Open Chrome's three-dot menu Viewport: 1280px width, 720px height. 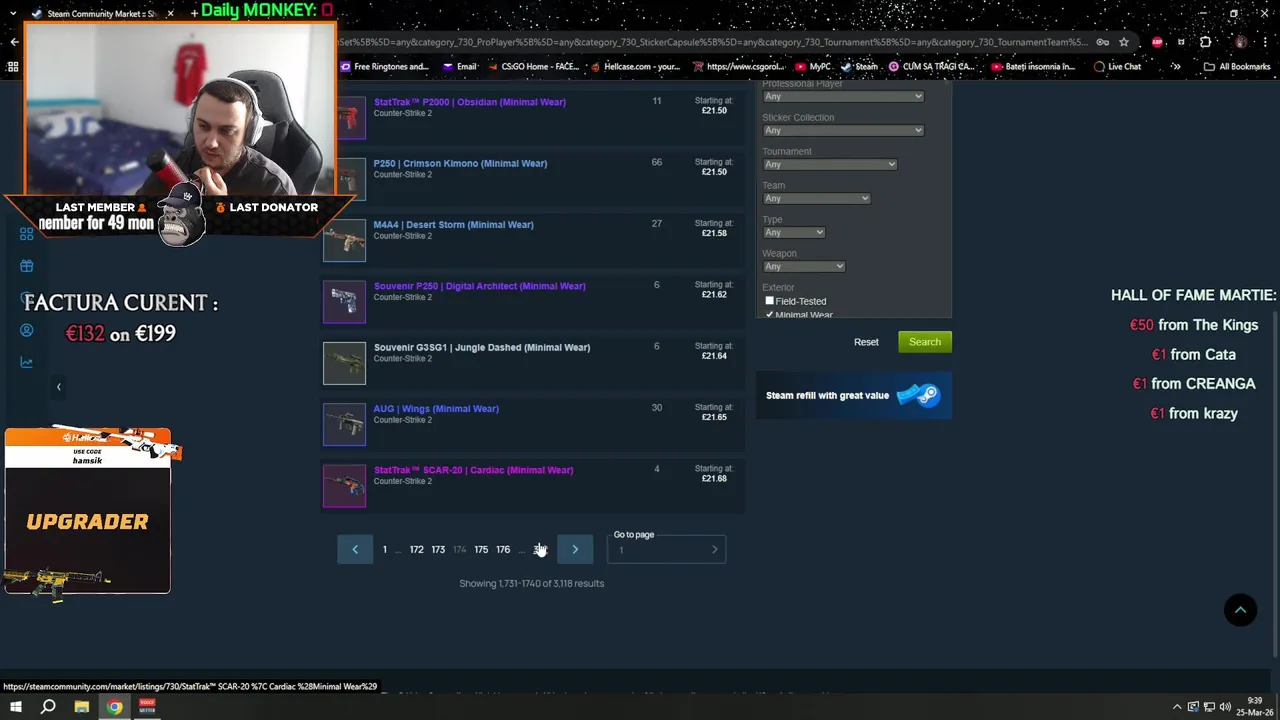tap(1267, 42)
